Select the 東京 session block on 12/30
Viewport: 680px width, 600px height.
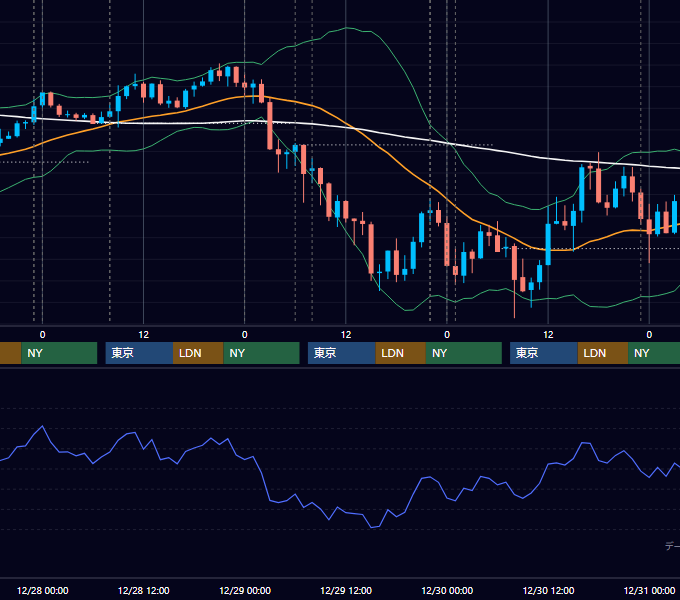tap(544, 353)
